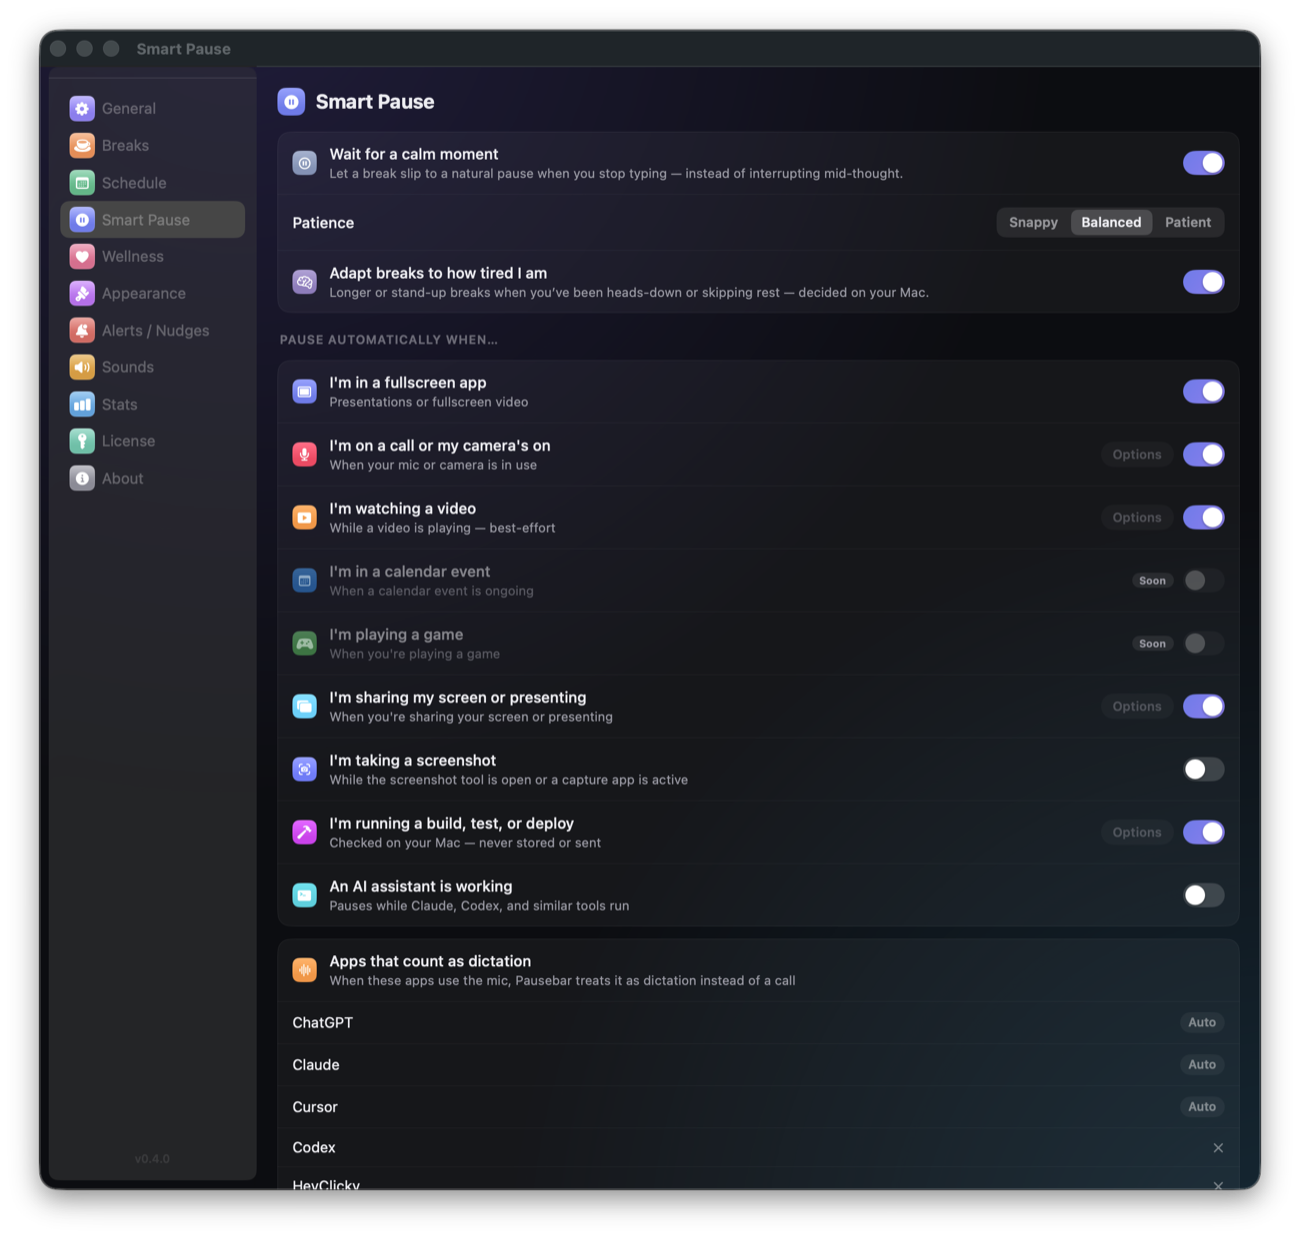Click the dictation waveform icon
The image size is (1300, 1238).
point(305,970)
